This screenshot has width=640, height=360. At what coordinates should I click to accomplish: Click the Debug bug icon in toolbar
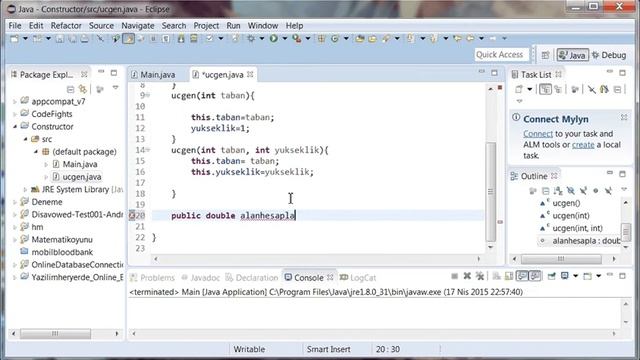[251, 38]
